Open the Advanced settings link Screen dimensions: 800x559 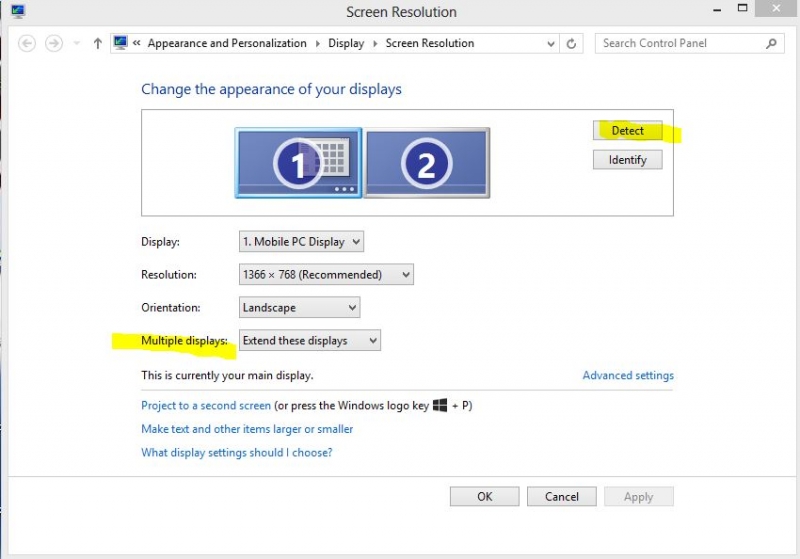(628, 376)
